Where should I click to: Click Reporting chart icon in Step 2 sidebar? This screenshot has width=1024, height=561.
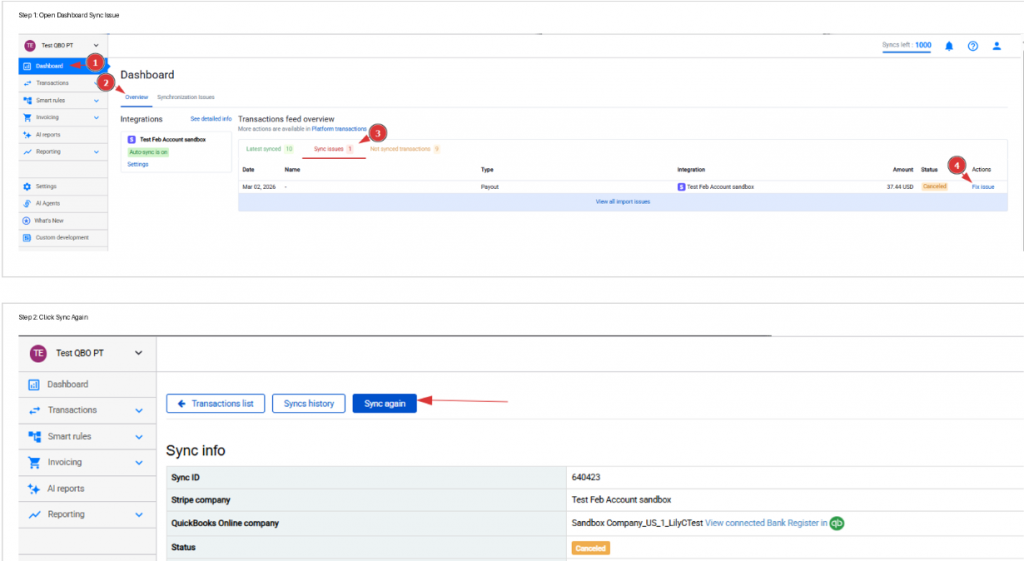point(34,515)
